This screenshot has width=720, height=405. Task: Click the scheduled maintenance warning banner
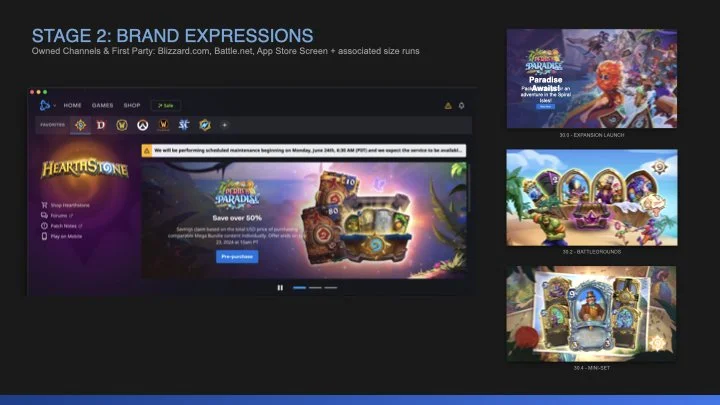coord(304,151)
